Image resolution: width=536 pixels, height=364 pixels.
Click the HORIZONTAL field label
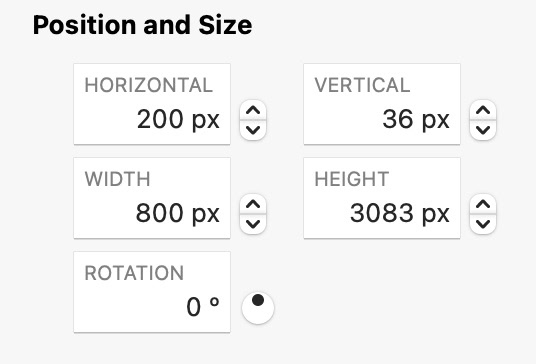pos(149,85)
